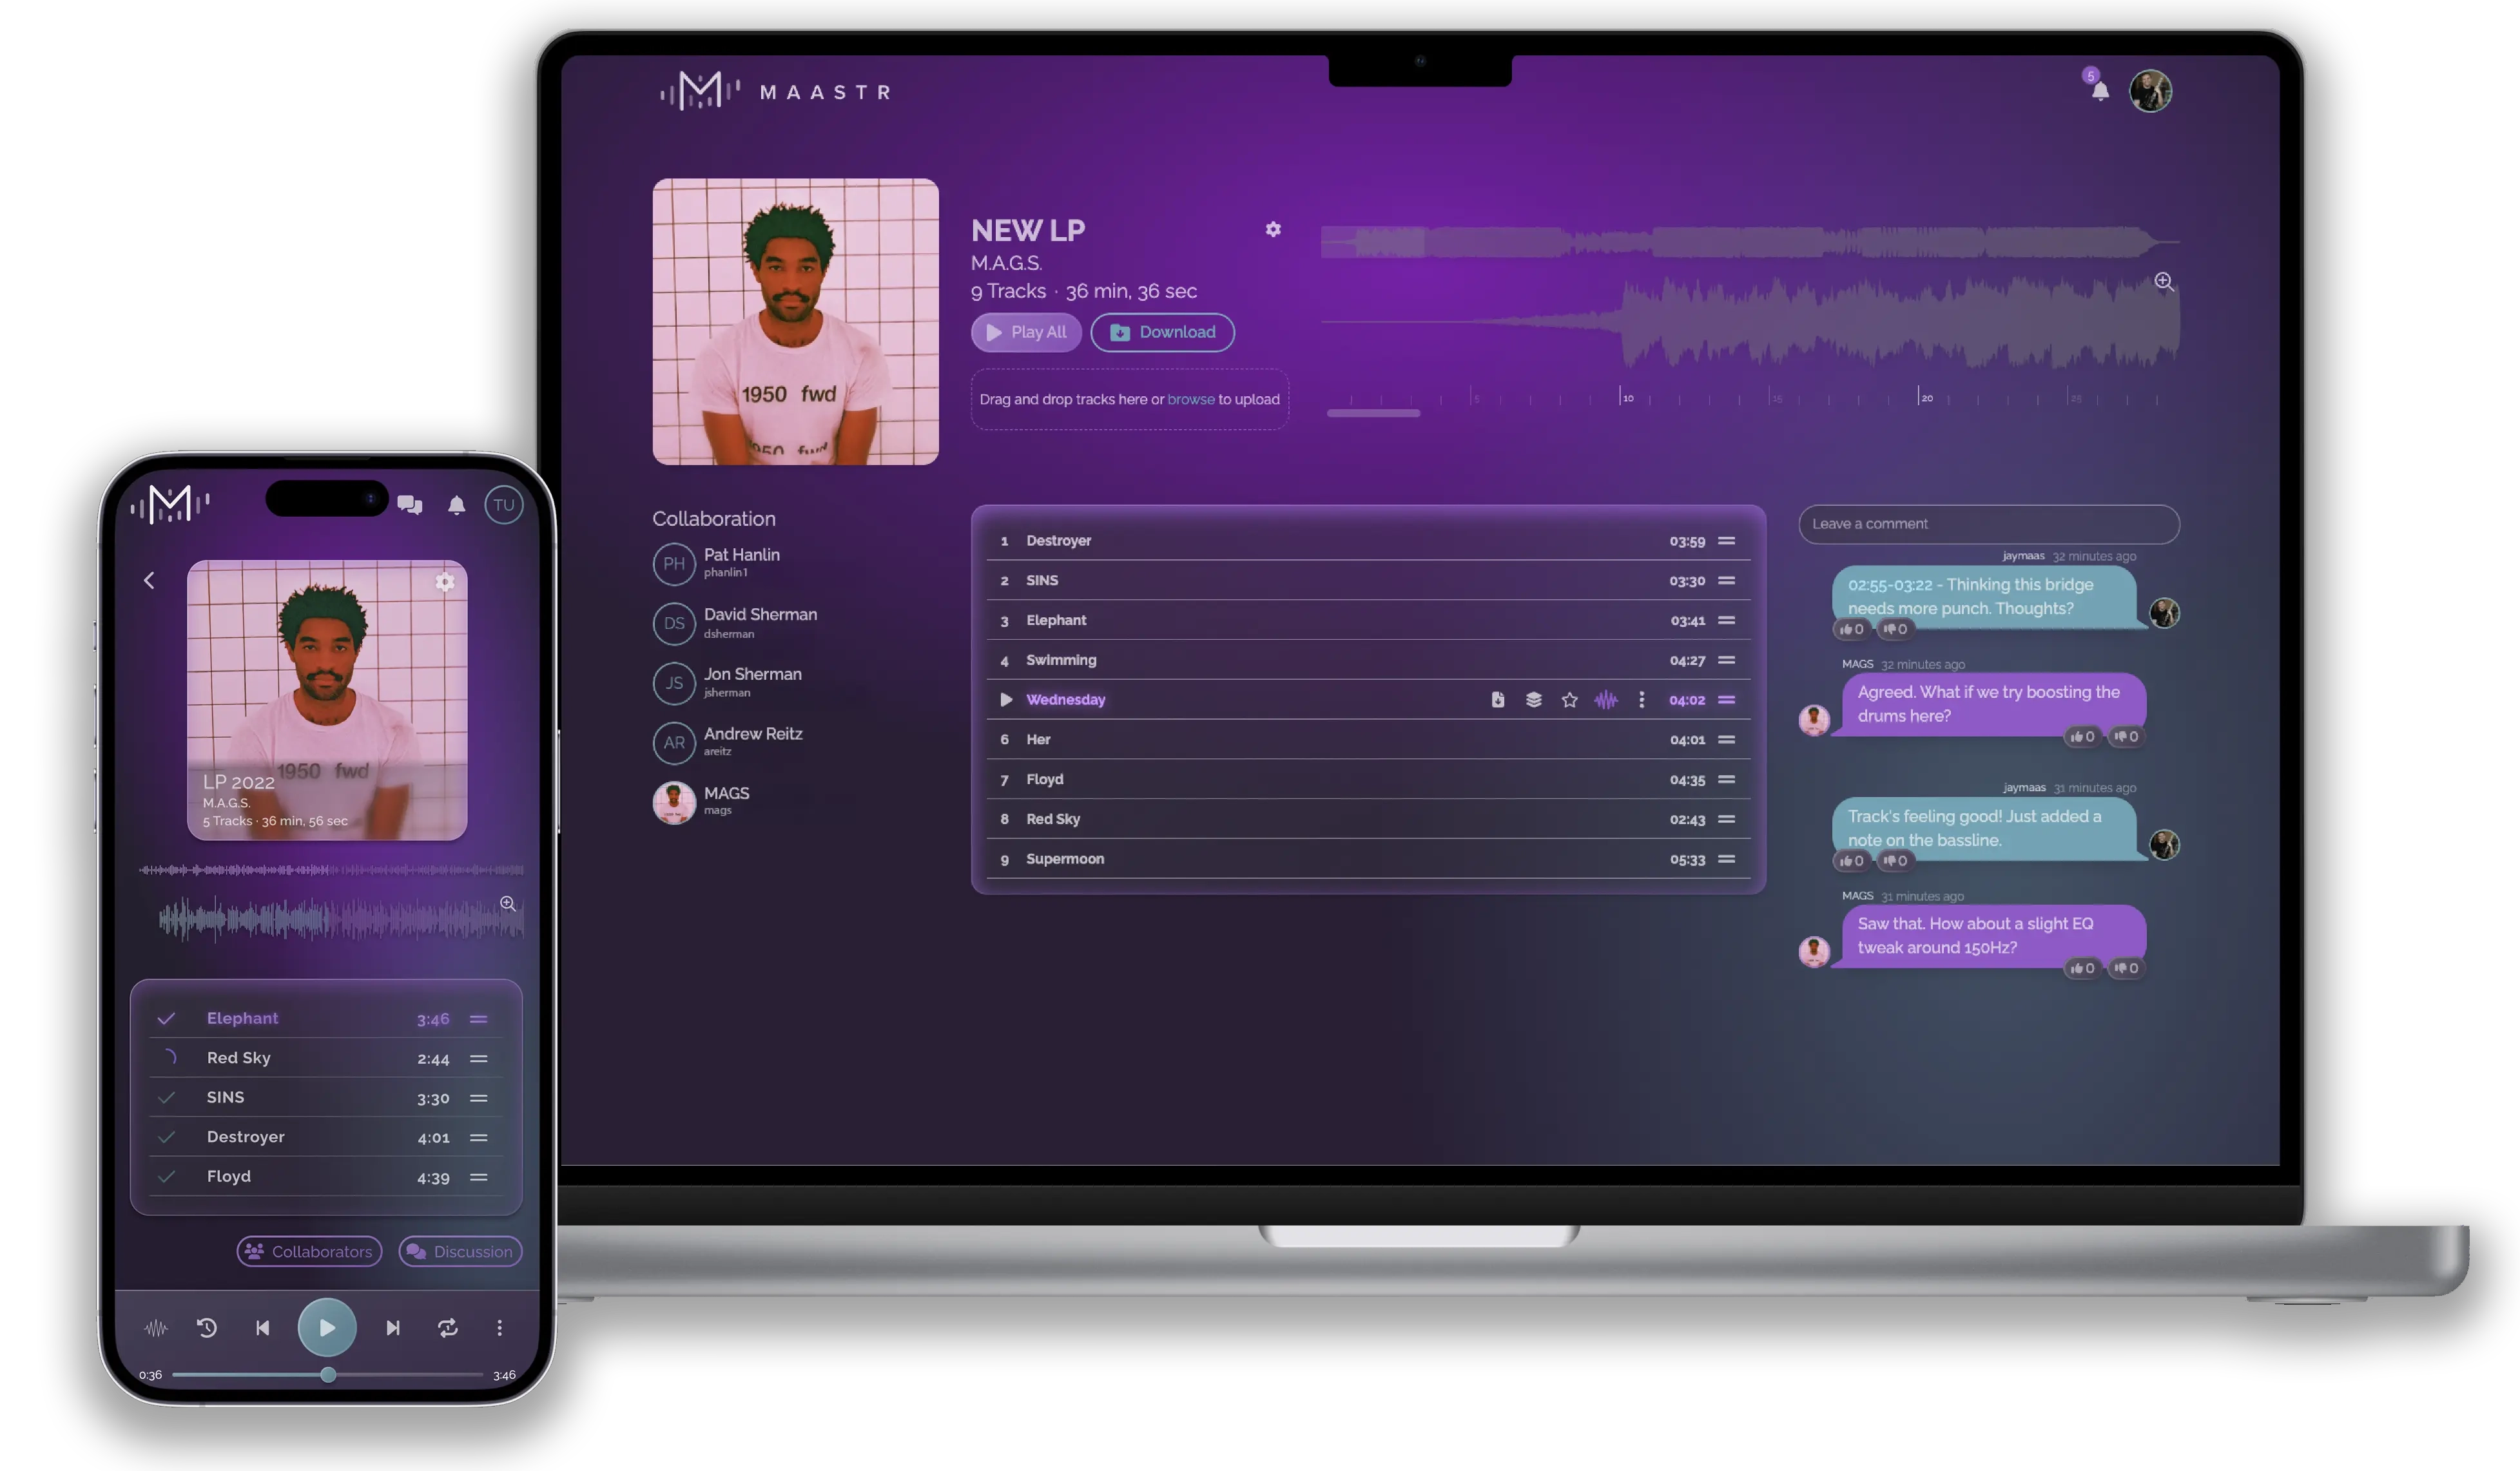Select collaborator Jon Sherman

tap(727, 682)
